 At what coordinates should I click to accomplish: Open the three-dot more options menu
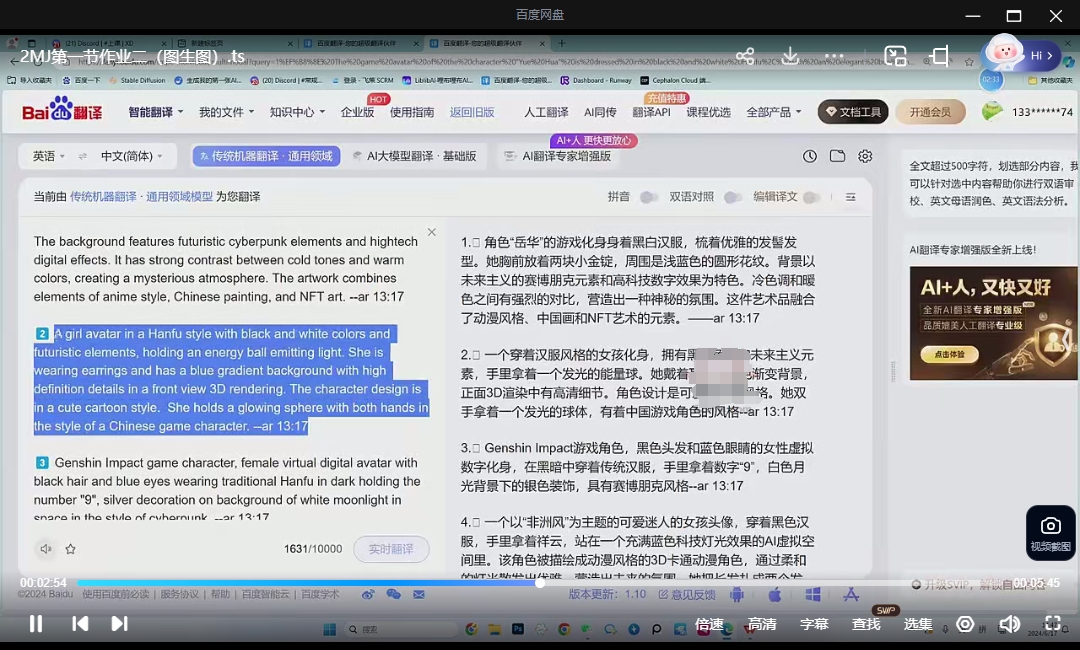[x=834, y=56]
